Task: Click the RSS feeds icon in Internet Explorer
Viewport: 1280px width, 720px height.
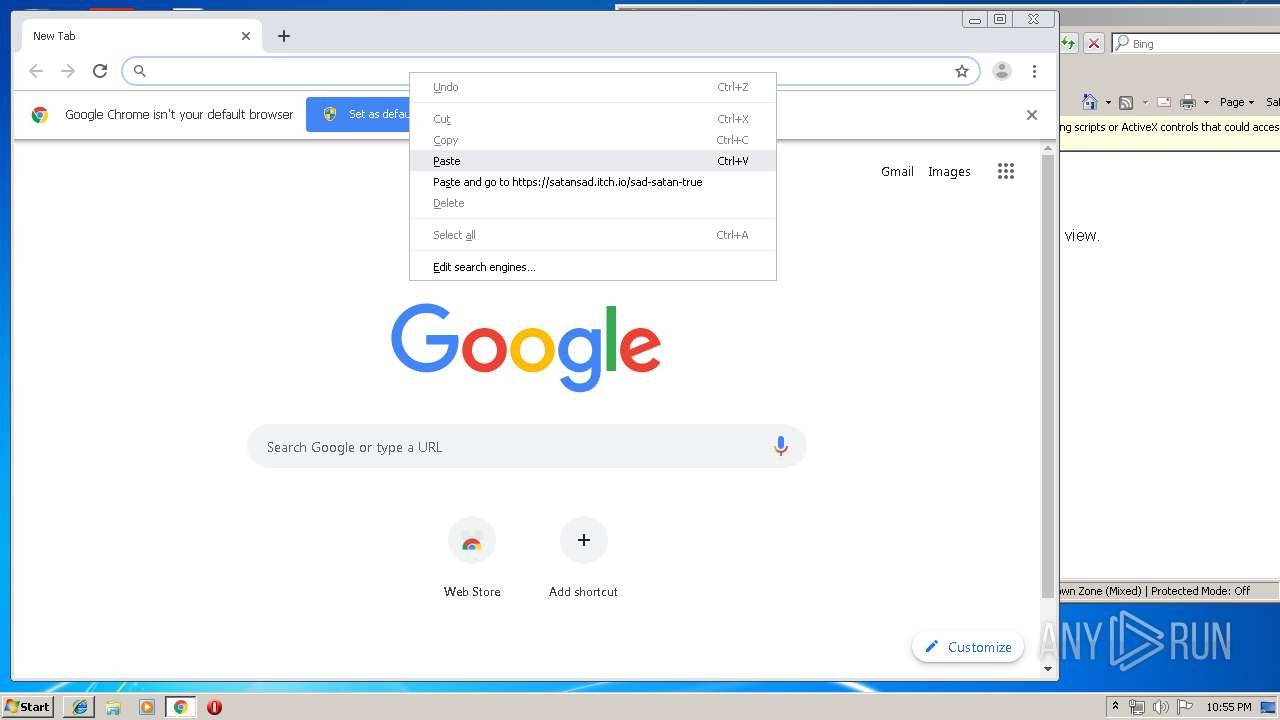Action: pyautogui.click(x=1126, y=102)
